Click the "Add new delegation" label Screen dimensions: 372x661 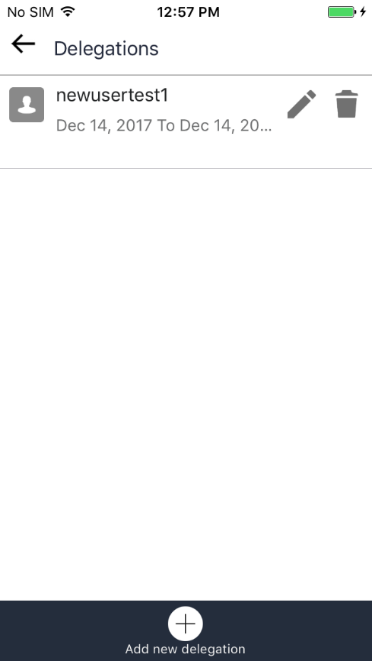185,649
